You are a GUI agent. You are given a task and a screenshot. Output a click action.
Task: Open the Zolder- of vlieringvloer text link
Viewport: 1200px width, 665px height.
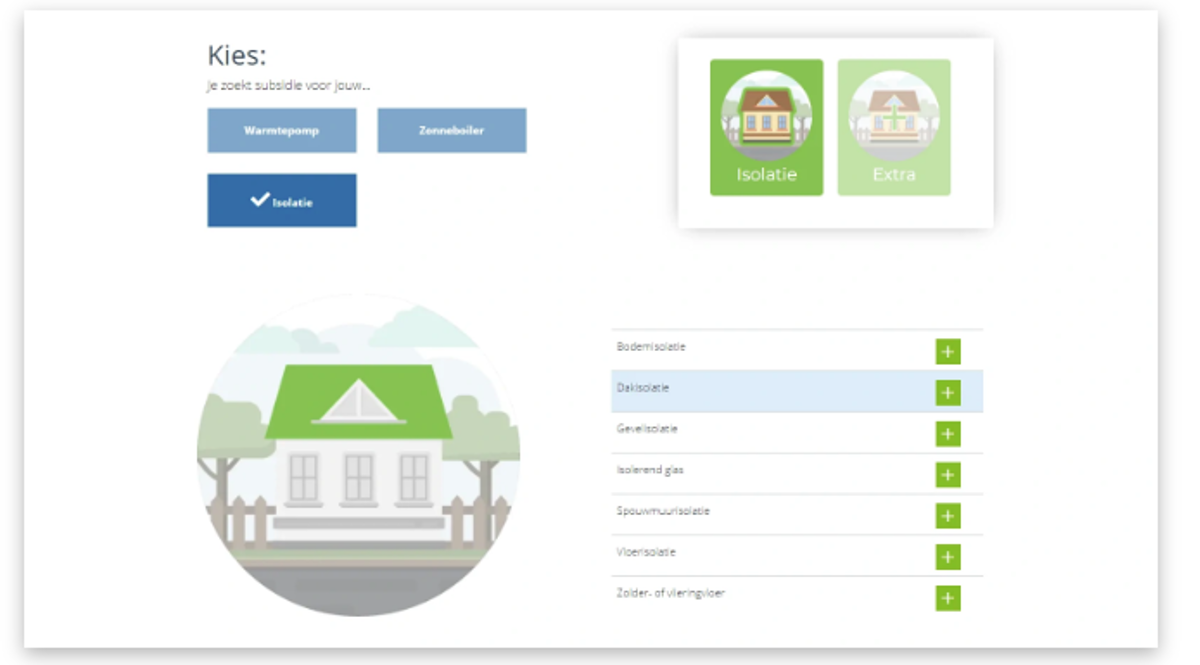[x=670, y=593]
